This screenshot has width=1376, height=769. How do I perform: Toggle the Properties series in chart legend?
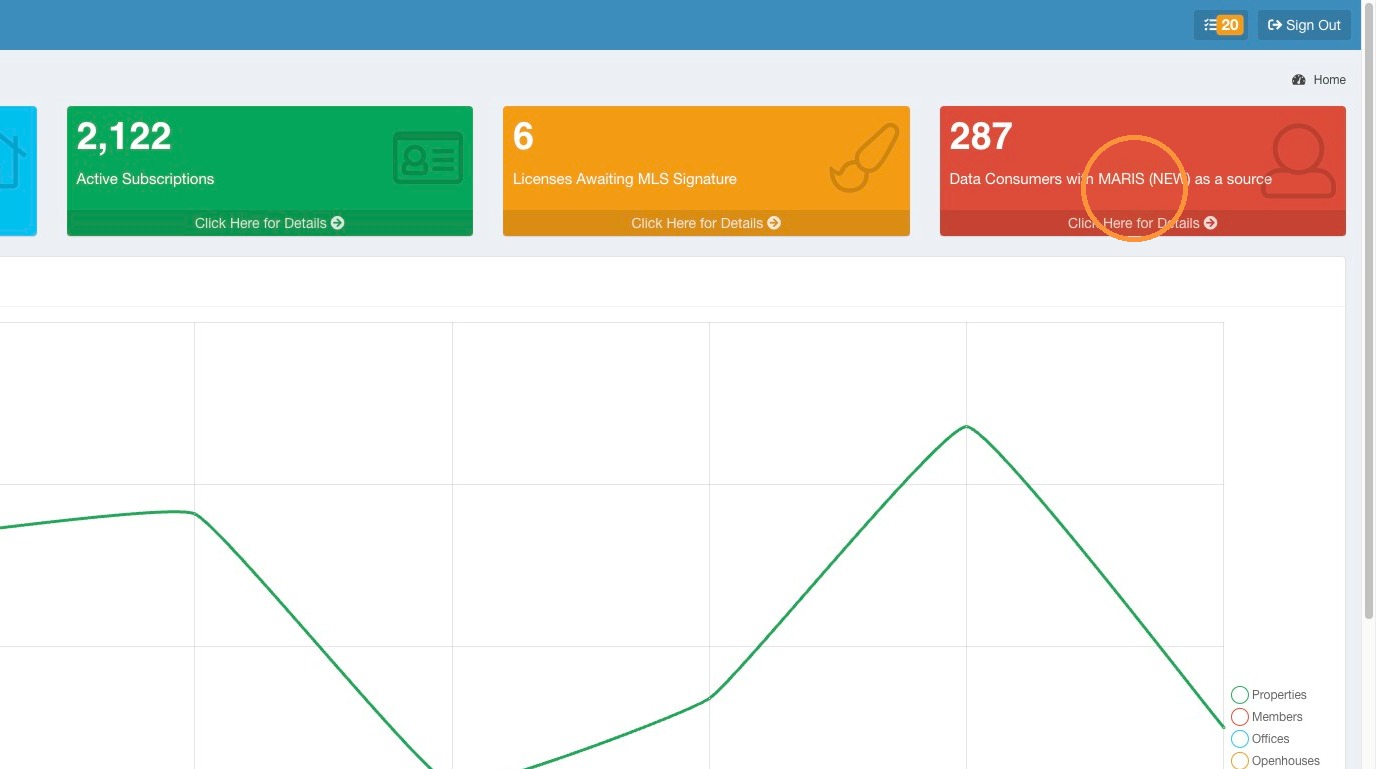[x=1269, y=695]
